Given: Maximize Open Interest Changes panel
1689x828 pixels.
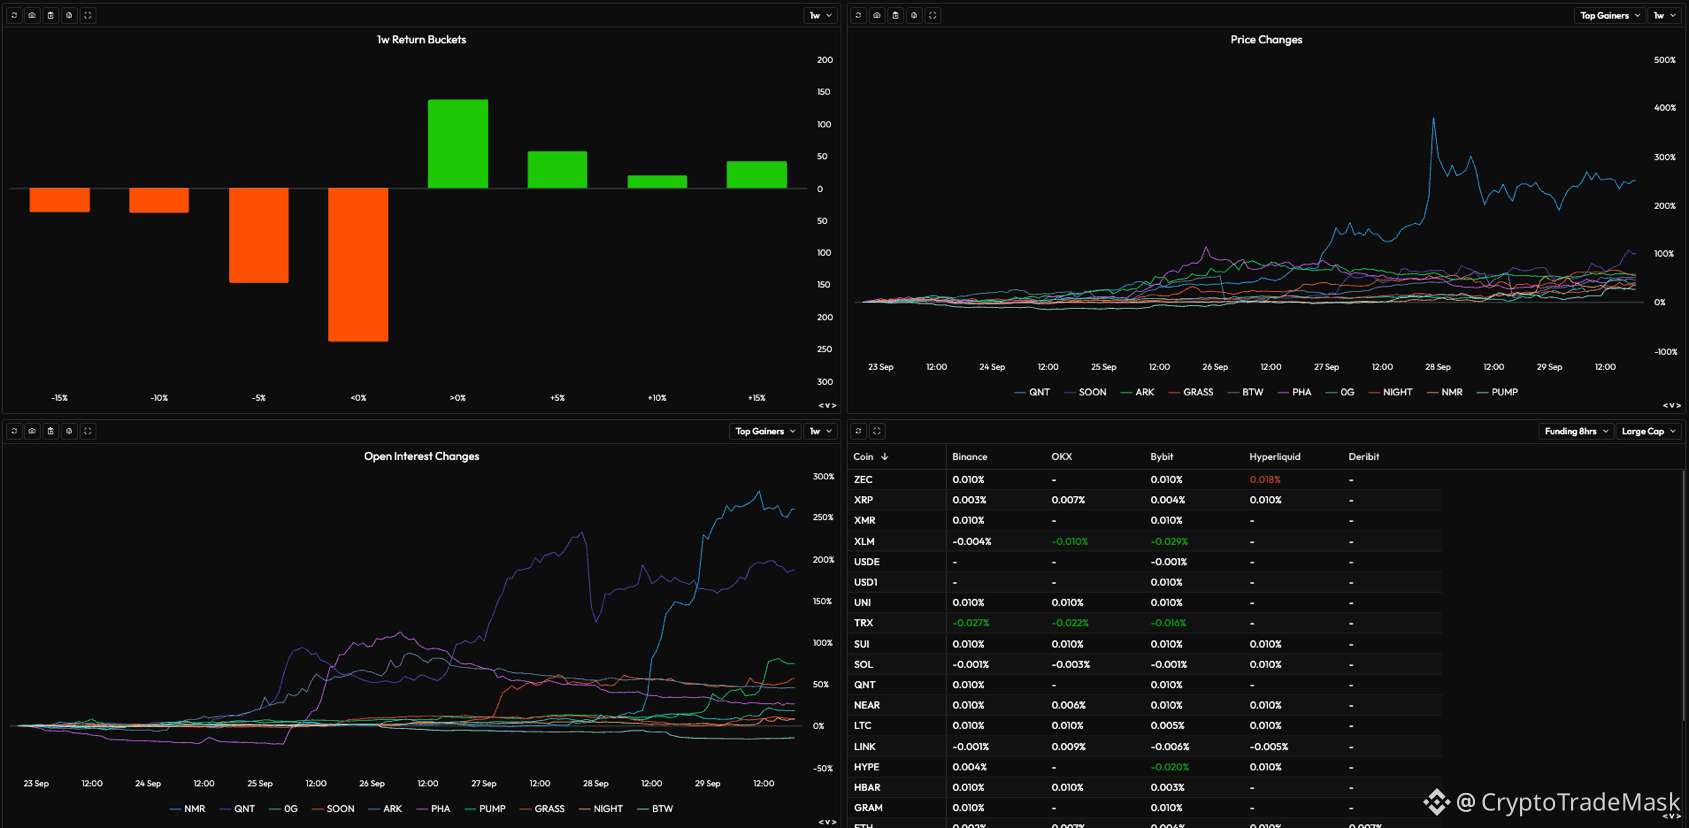Looking at the screenshot, I should [88, 431].
